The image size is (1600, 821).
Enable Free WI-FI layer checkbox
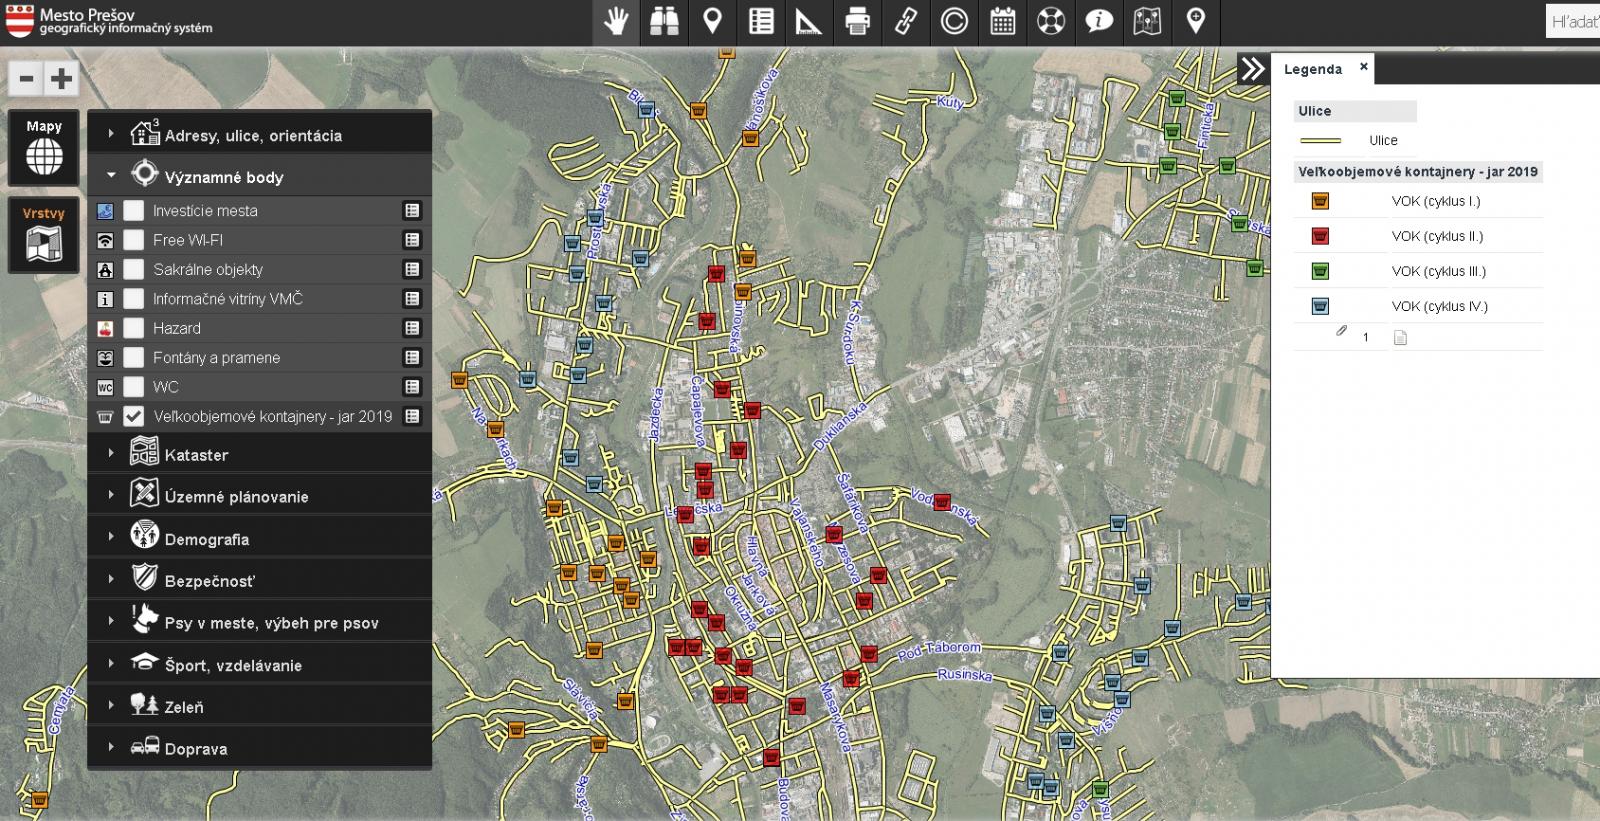pyautogui.click(x=134, y=240)
